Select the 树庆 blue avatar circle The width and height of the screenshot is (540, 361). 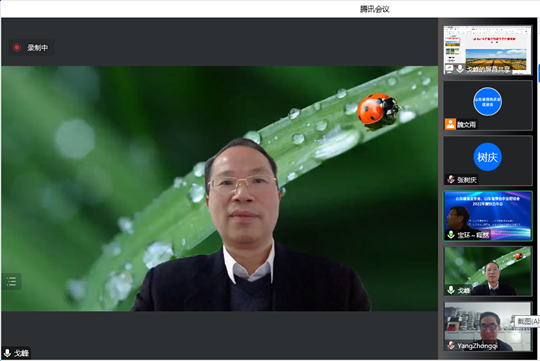coord(487,157)
